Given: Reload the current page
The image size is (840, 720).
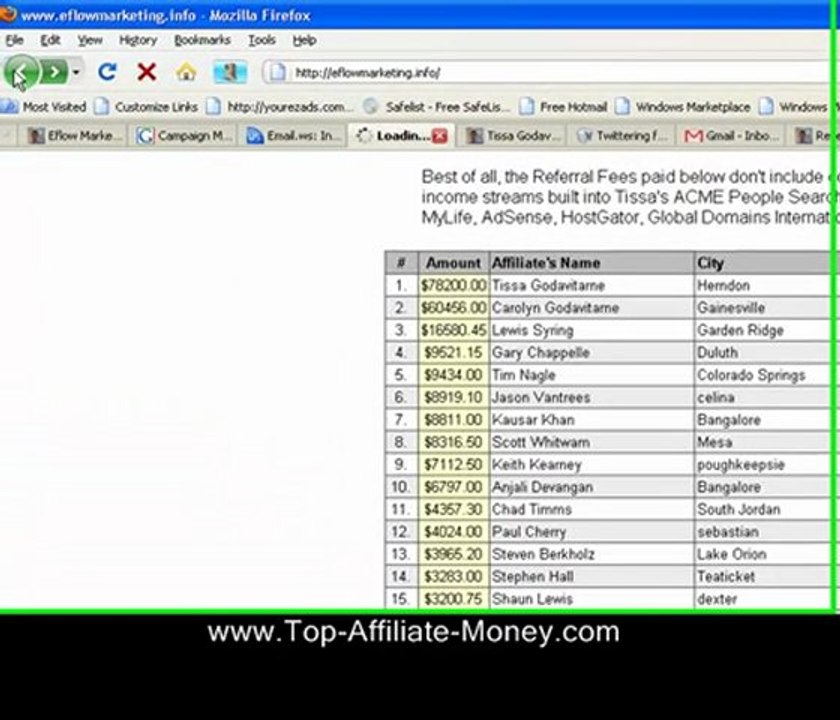Looking at the screenshot, I should [108, 72].
